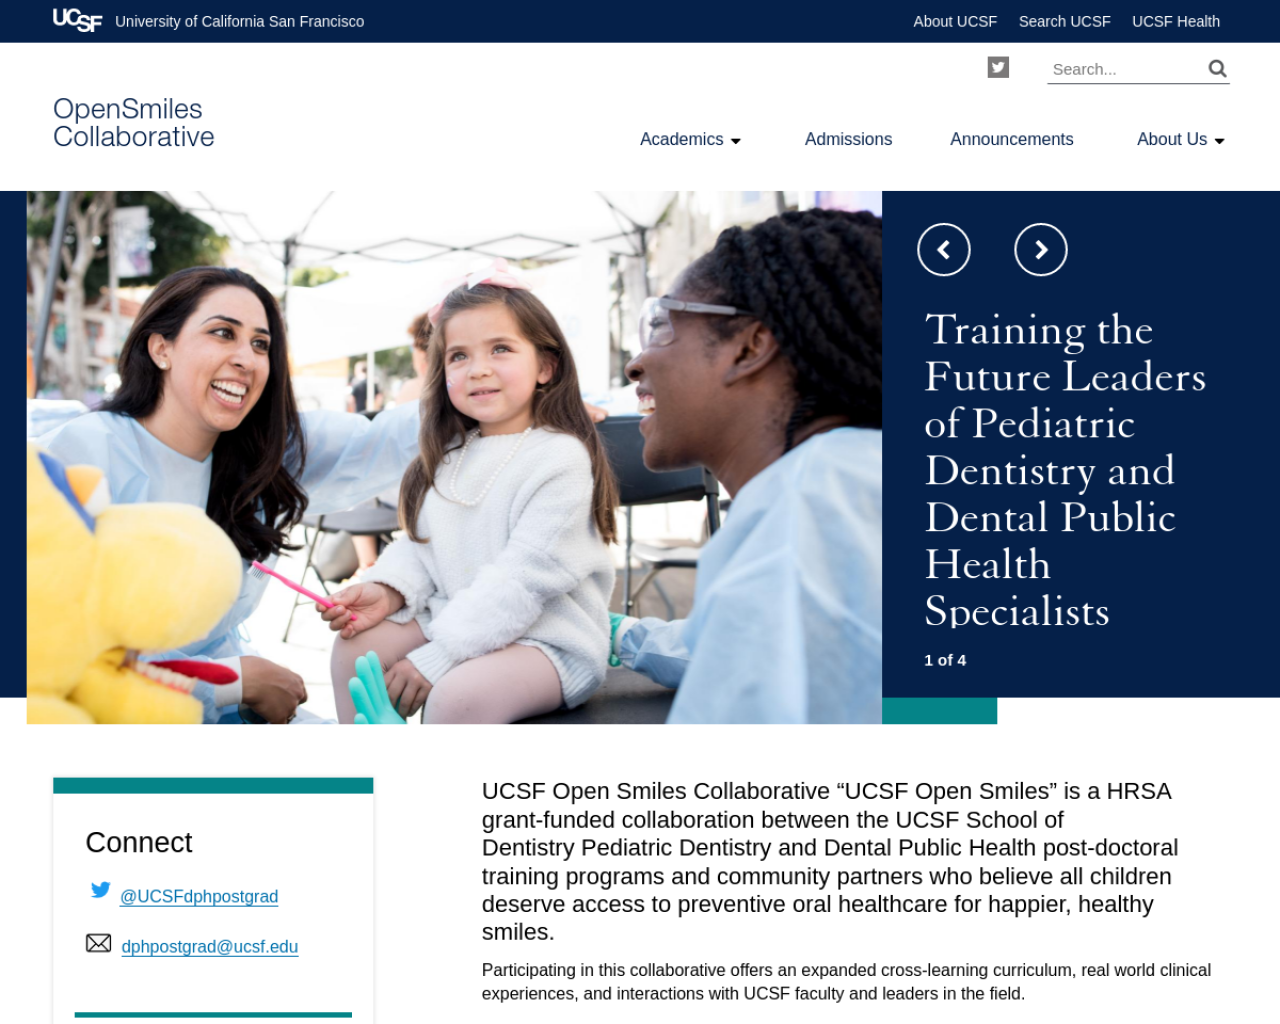Viewport: 1280px width, 1024px height.
Task: Open the Announcements menu item
Action: [1011, 139]
